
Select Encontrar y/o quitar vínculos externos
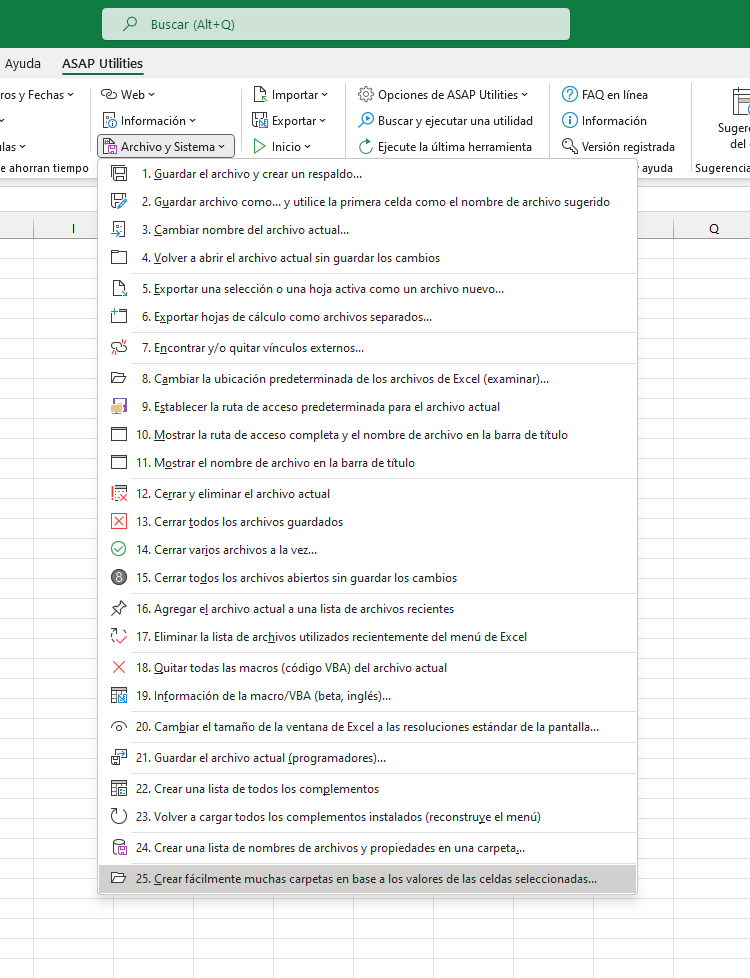(x=368, y=347)
